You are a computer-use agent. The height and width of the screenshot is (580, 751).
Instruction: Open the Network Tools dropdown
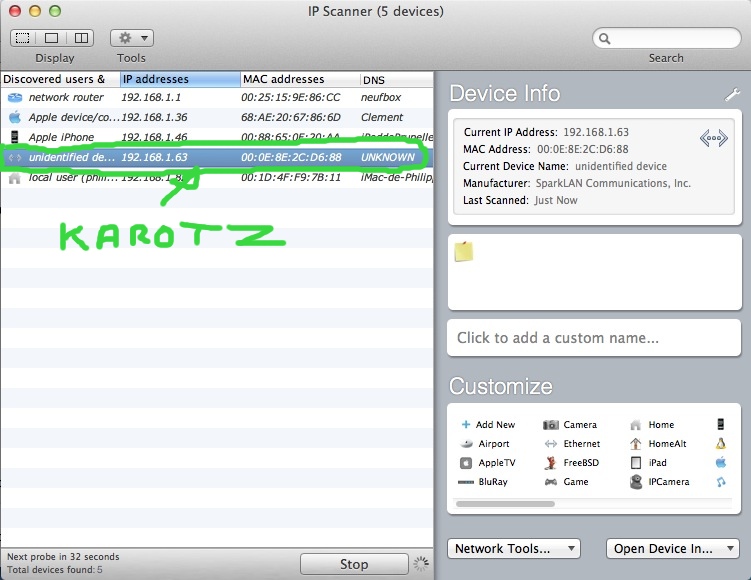(513, 548)
